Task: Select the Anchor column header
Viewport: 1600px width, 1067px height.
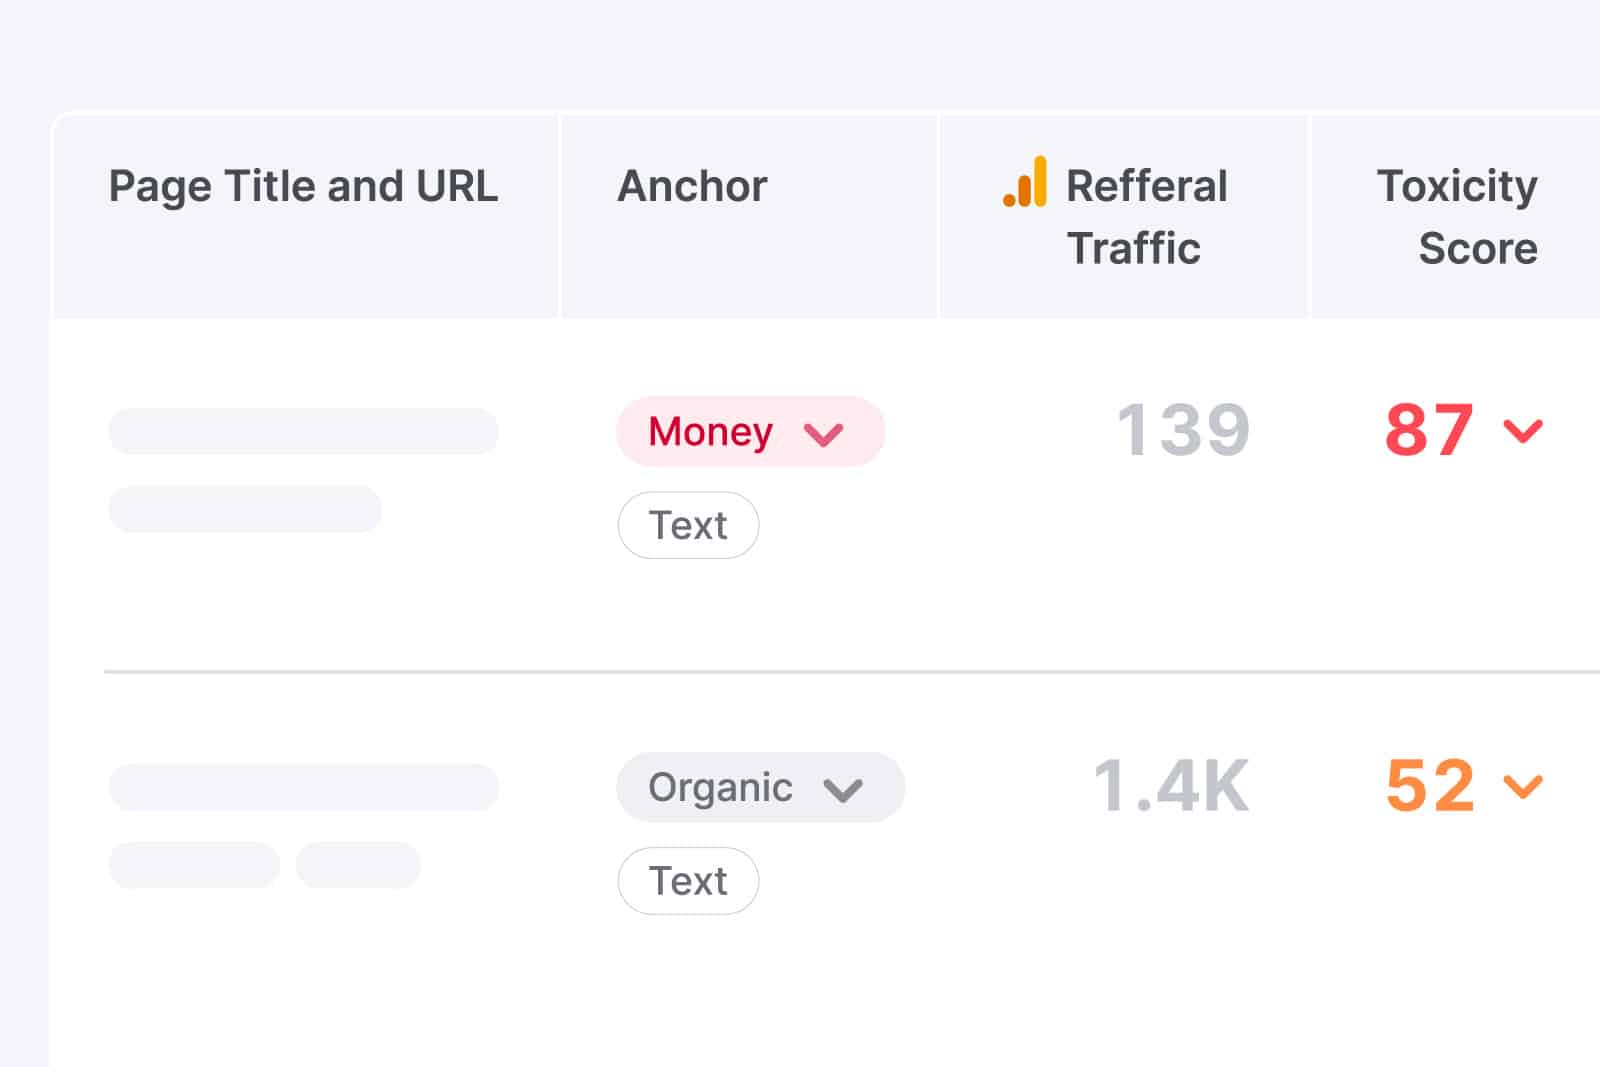Action: 692,187
